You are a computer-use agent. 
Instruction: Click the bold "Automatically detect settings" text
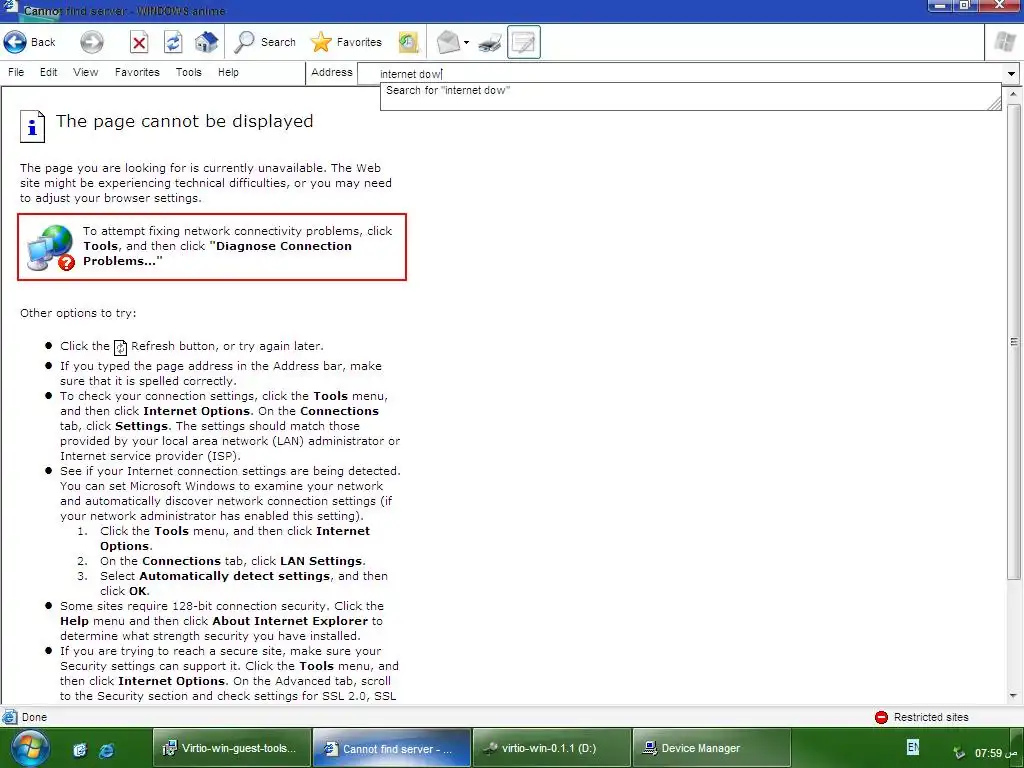[234, 576]
